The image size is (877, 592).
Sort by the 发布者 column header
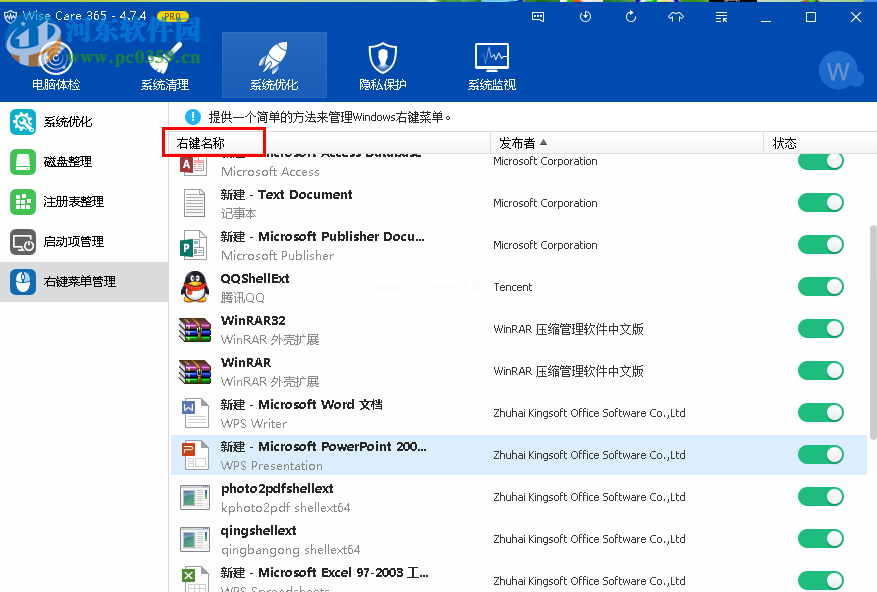[x=523, y=143]
